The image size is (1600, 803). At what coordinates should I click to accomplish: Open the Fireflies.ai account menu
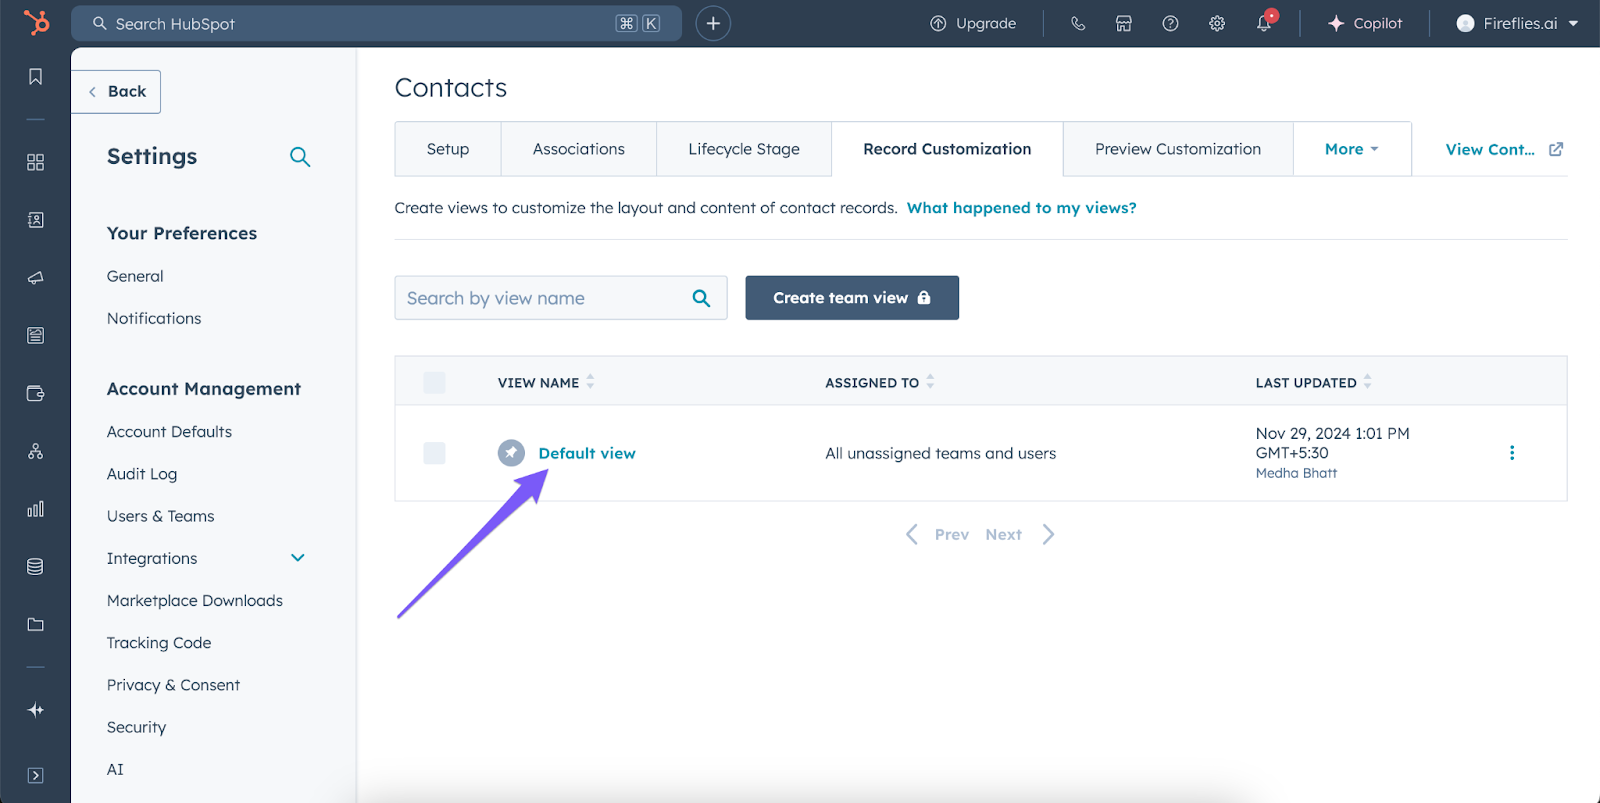1517,24
